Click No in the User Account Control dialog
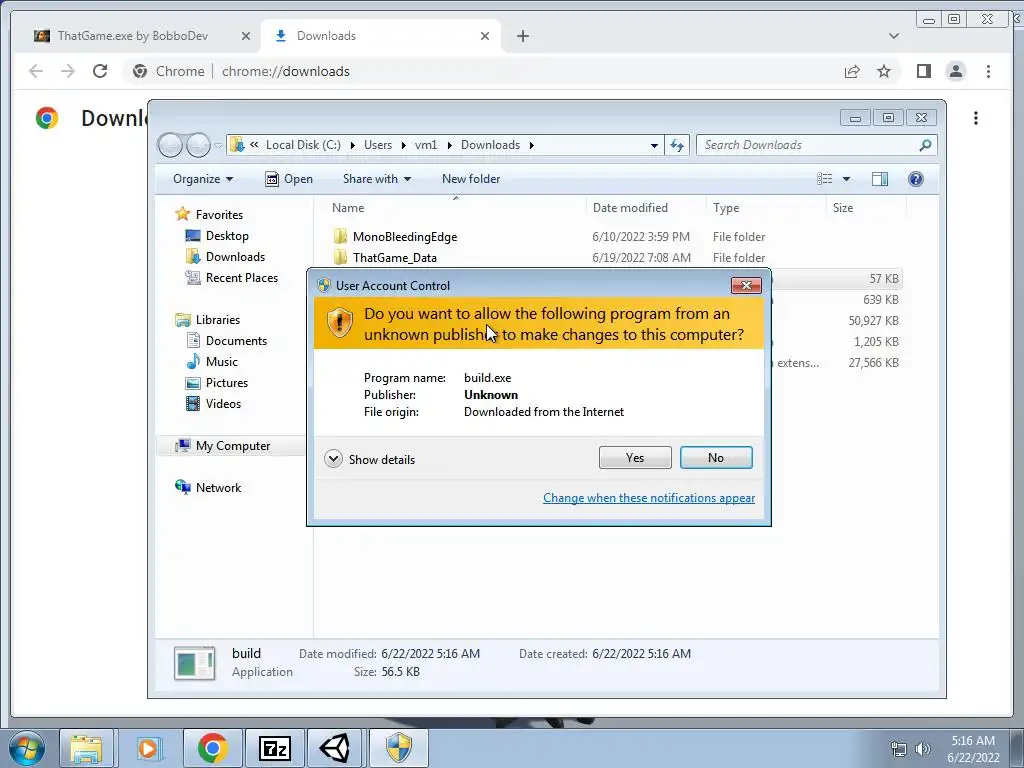Screen dimensions: 1024x768 716,458
